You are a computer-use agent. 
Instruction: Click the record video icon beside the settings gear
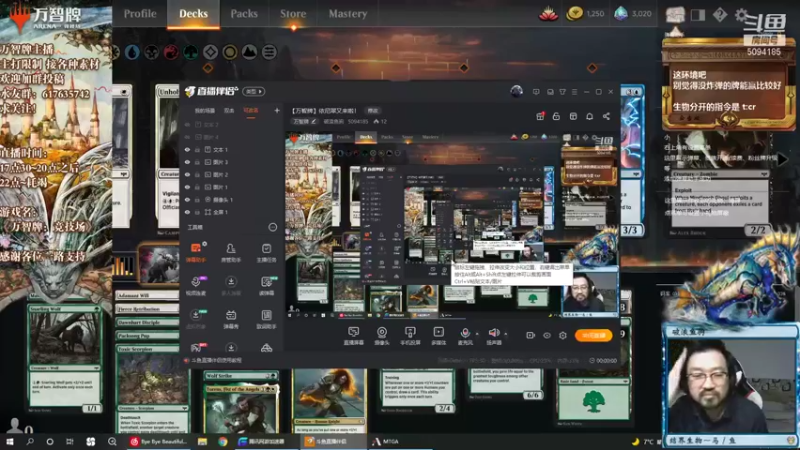click(x=531, y=335)
